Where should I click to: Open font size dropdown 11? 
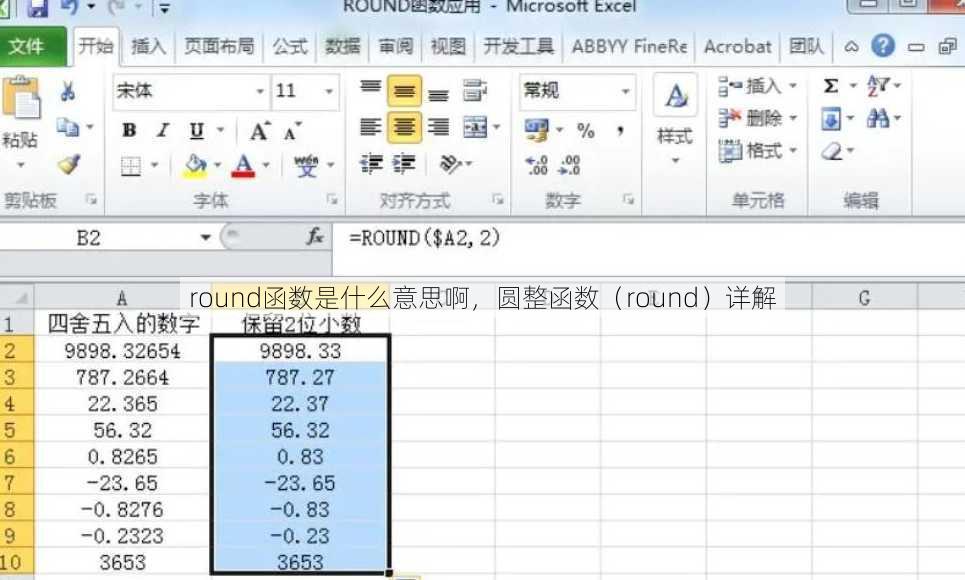(329, 91)
